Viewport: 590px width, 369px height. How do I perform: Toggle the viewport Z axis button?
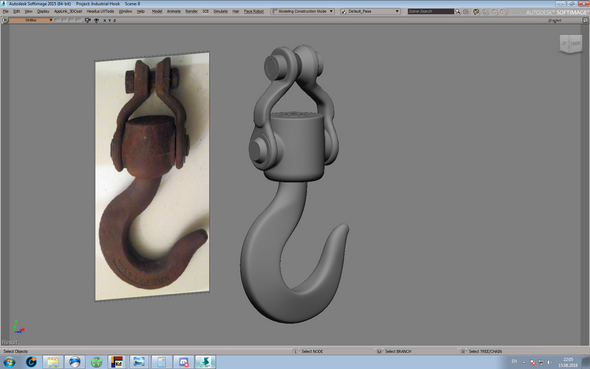click(114, 21)
